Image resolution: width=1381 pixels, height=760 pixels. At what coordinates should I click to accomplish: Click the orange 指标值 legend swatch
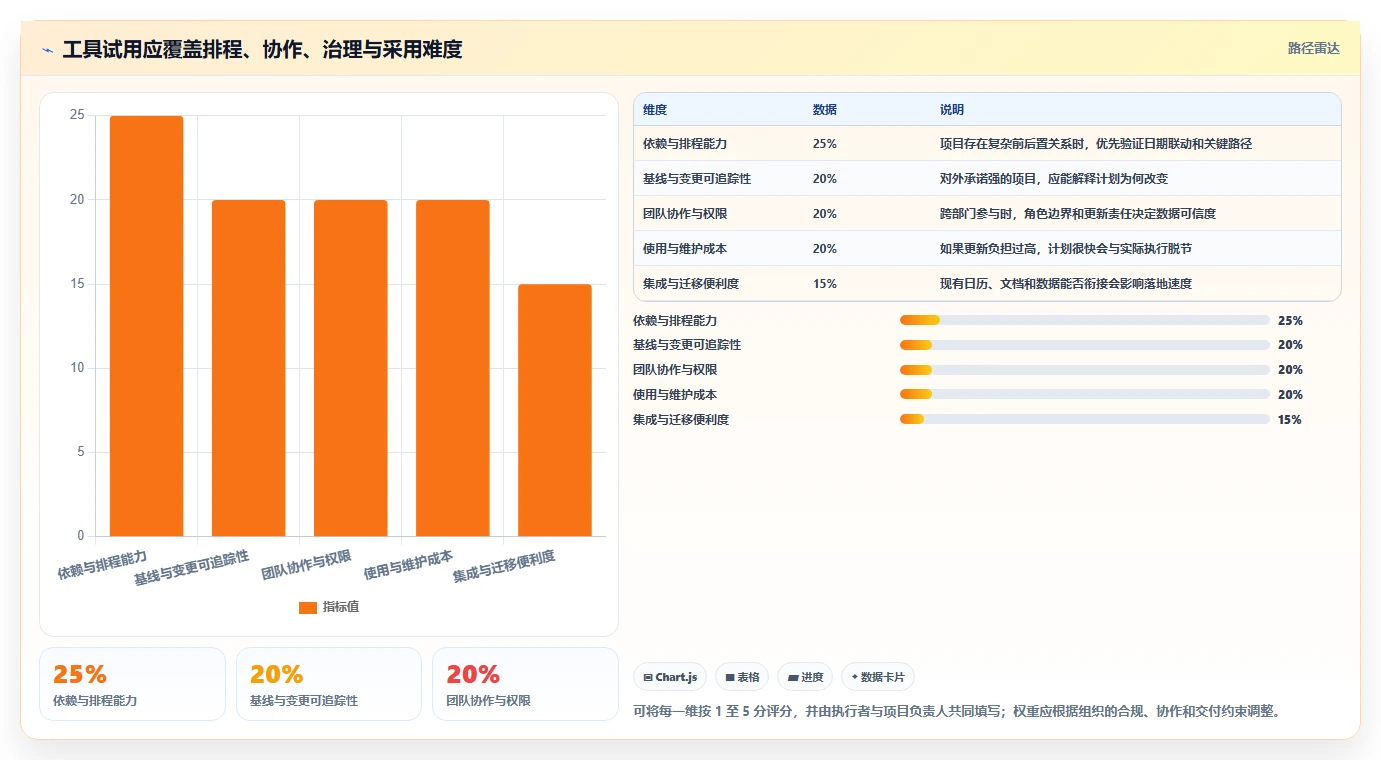pyautogui.click(x=308, y=608)
